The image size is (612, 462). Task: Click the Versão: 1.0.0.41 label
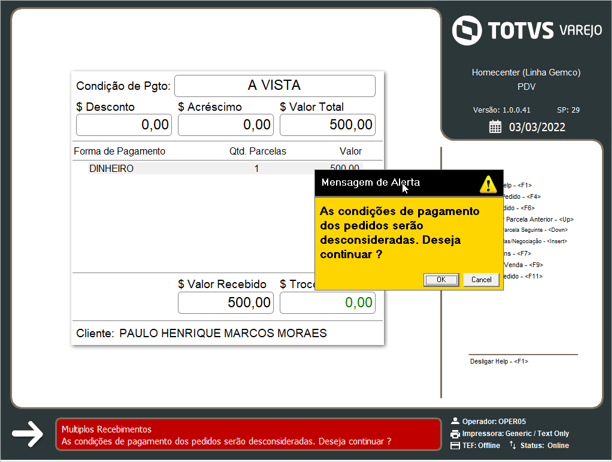pos(502,110)
